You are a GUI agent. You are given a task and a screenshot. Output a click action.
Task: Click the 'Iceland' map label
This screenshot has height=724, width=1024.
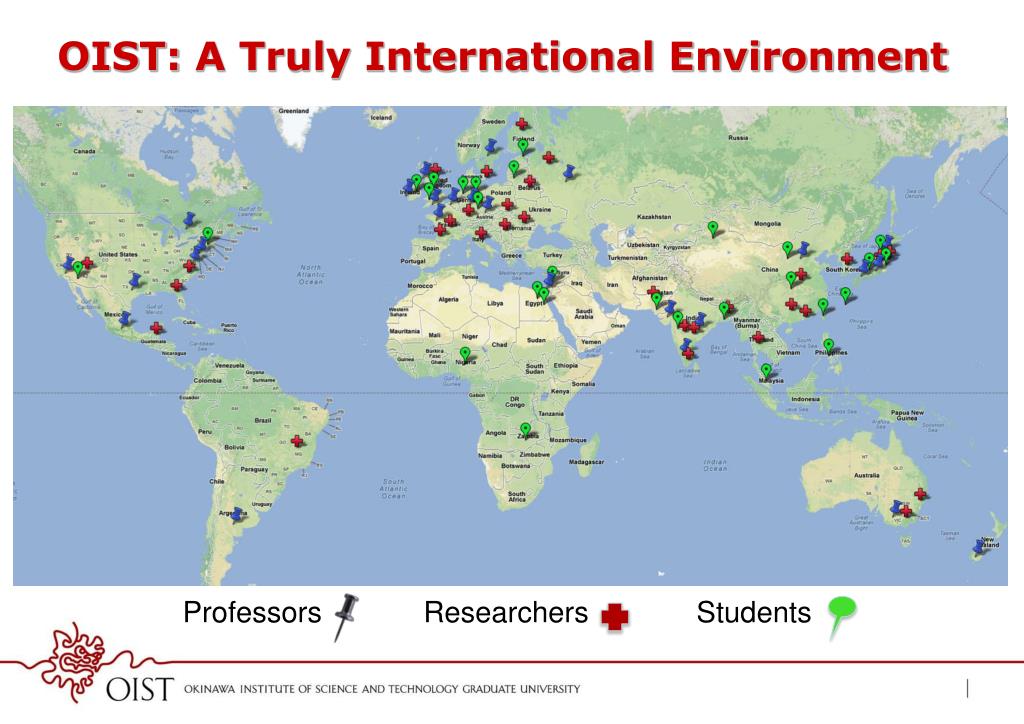pyautogui.click(x=381, y=118)
